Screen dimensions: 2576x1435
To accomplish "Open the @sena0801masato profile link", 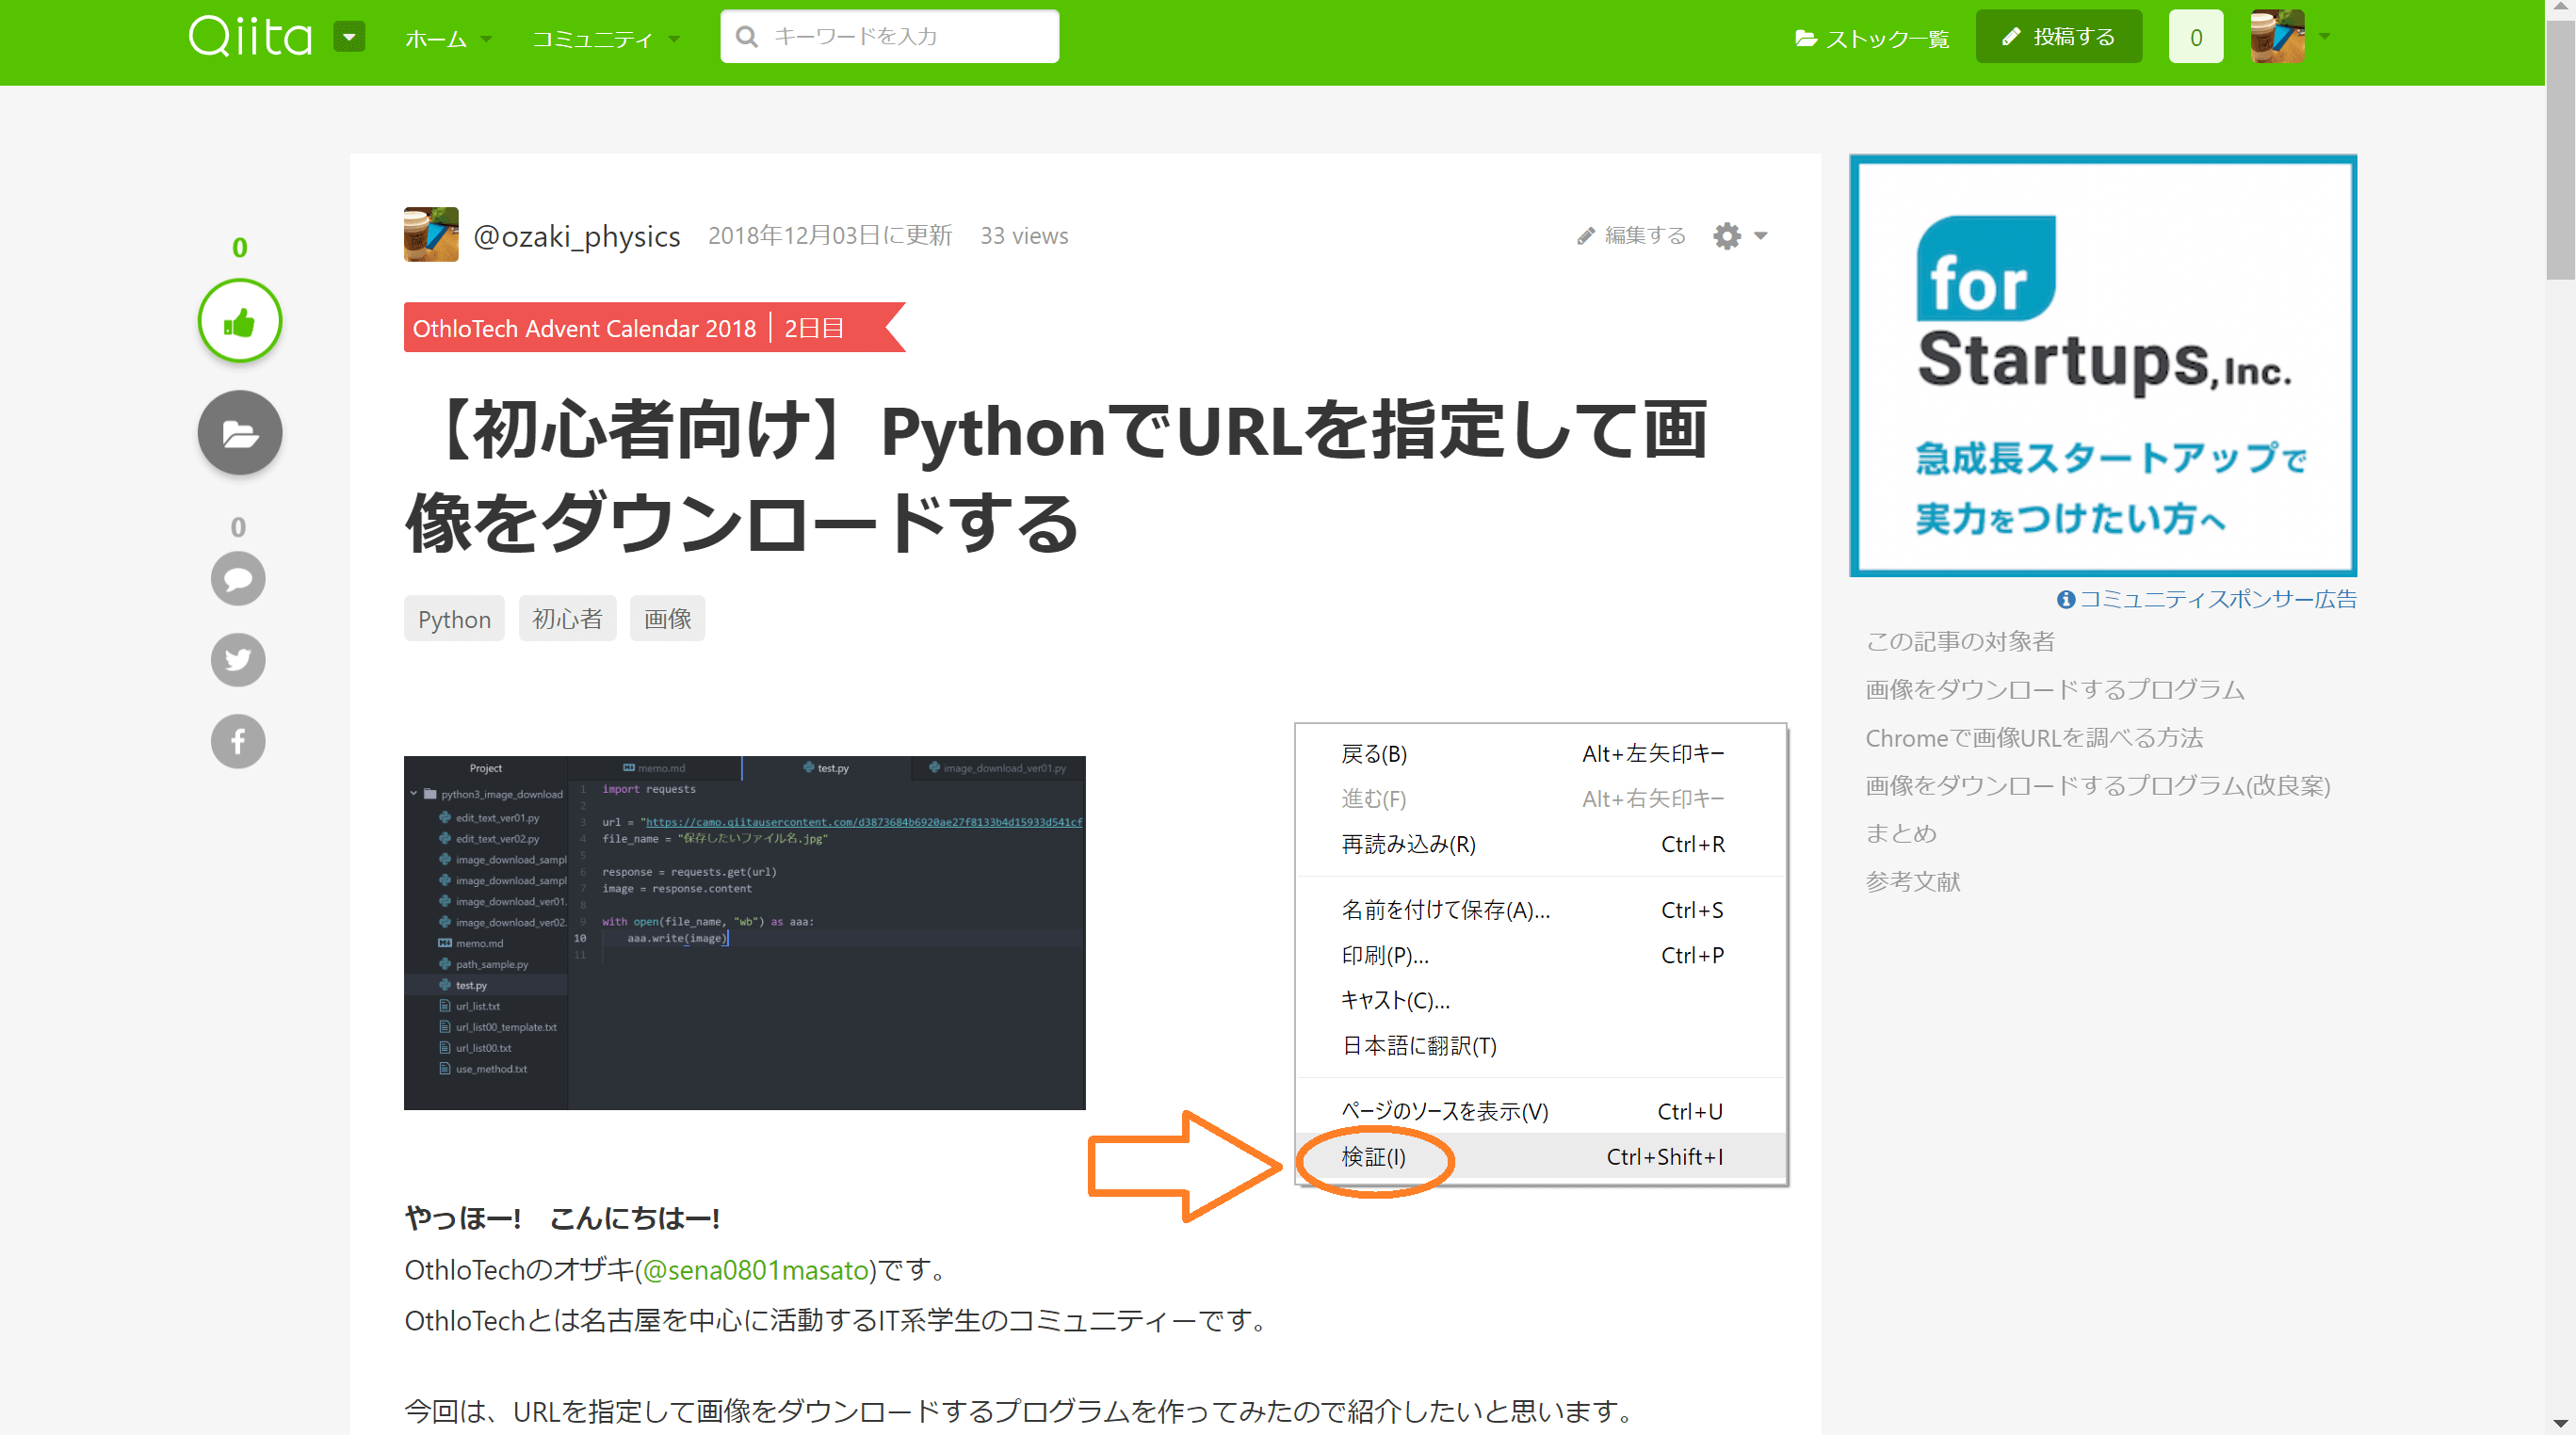I will point(755,1270).
